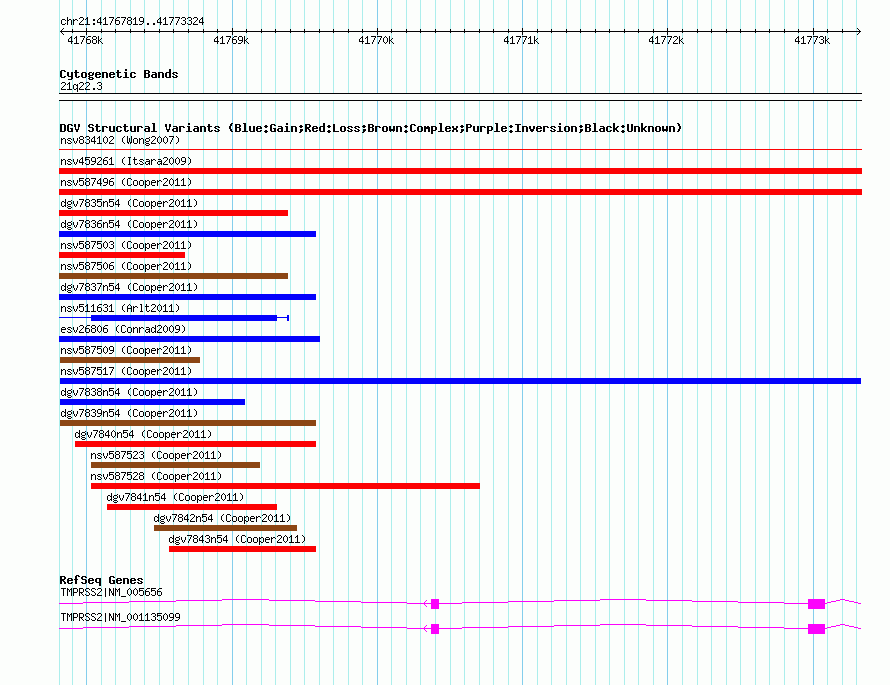Click nsv587523 (Cooper2011) label
890x685 pixels.
point(156,455)
